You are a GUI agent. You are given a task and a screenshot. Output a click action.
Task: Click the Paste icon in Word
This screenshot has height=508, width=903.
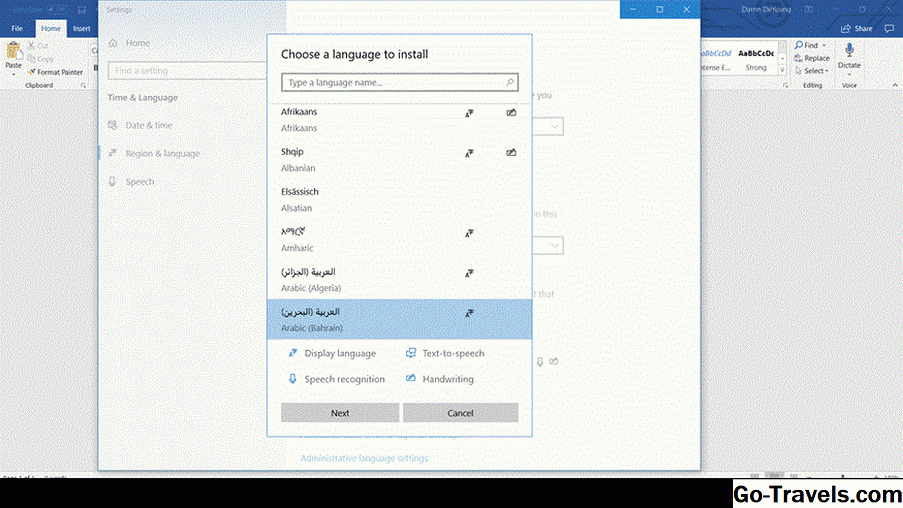[13, 51]
